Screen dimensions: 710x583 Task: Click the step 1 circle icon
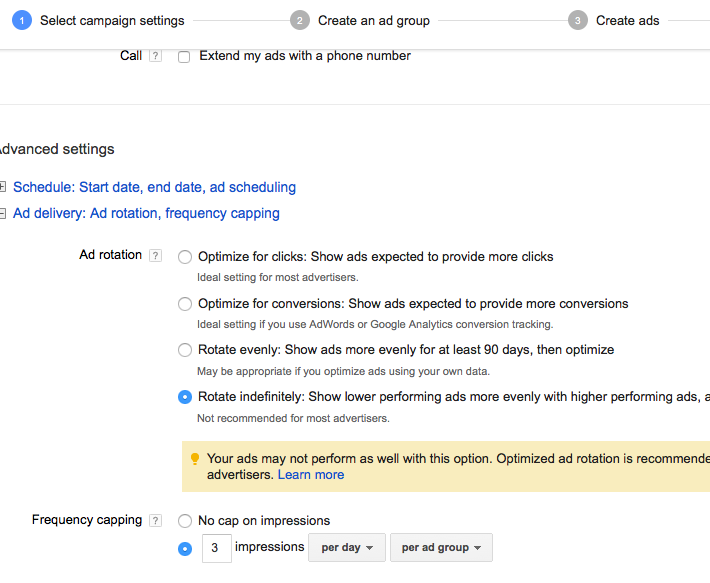(x=22, y=20)
